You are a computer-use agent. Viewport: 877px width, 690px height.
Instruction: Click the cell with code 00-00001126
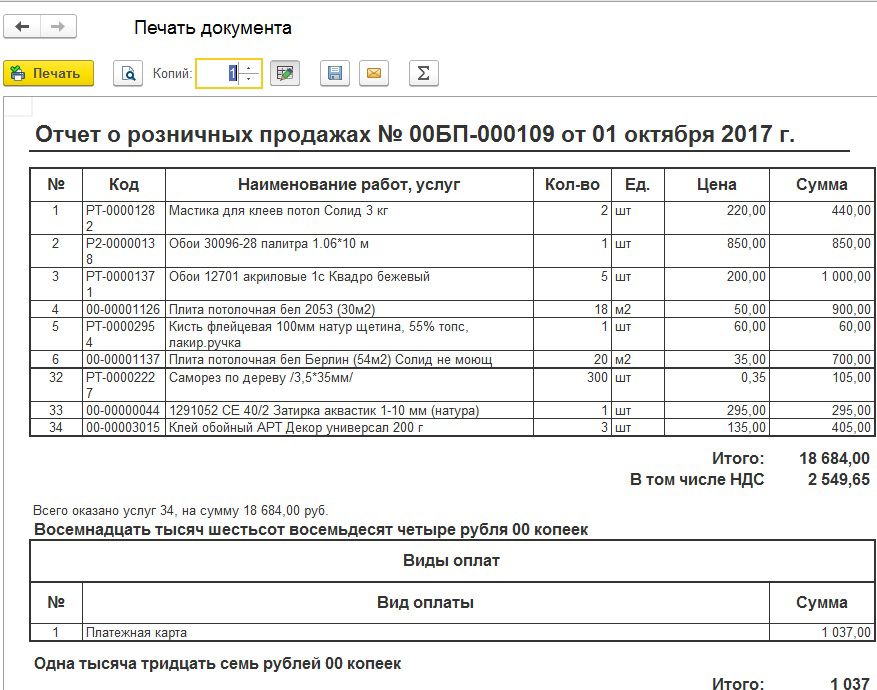(x=122, y=309)
